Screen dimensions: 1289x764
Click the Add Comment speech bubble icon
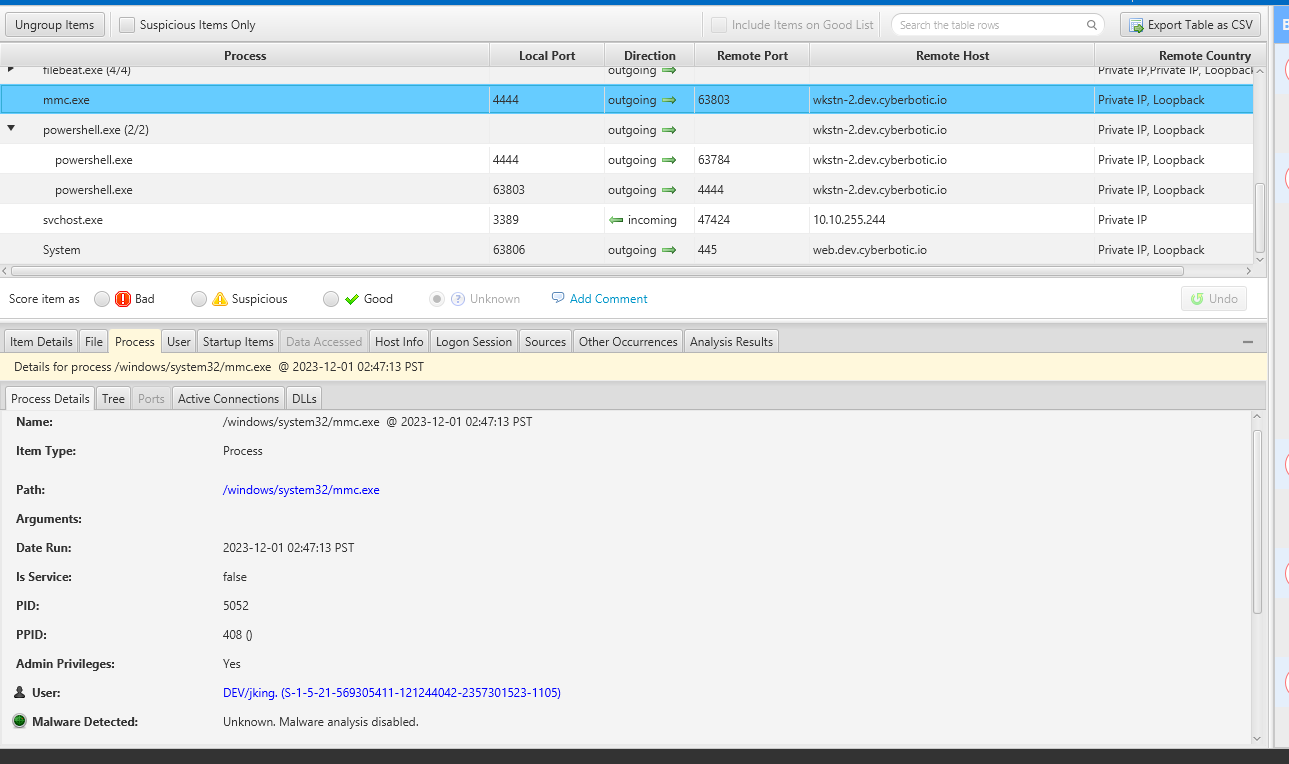558,298
